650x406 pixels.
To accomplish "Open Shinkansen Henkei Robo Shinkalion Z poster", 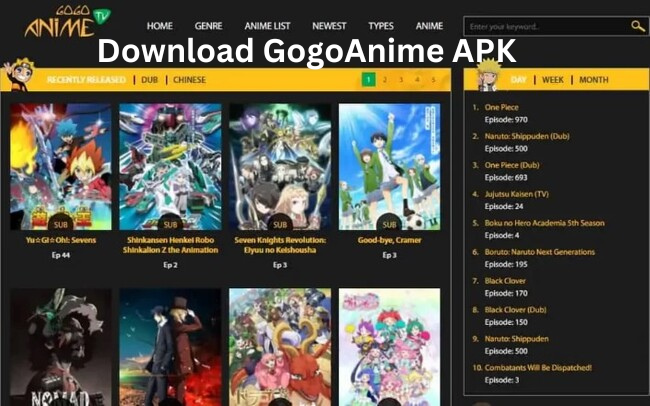I will pos(170,167).
